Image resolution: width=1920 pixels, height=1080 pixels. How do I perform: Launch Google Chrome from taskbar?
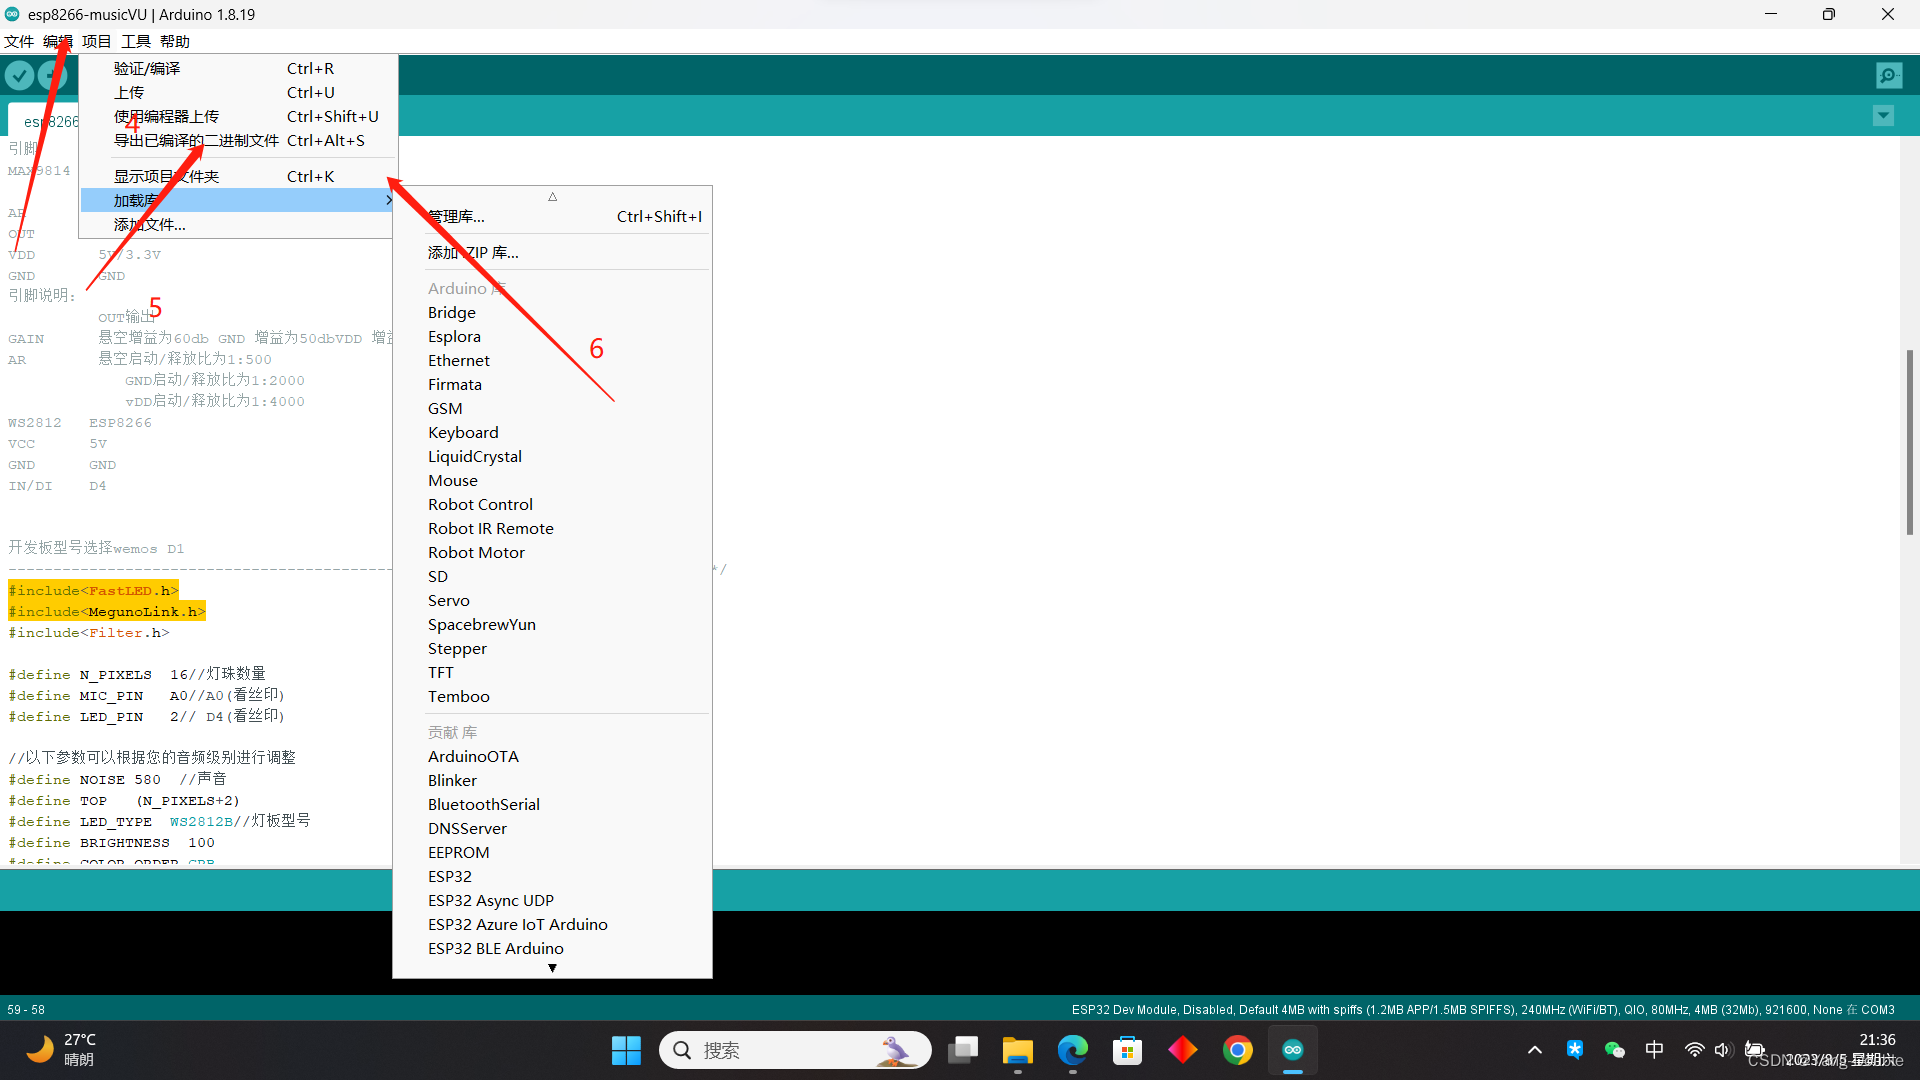[1237, 1050]
